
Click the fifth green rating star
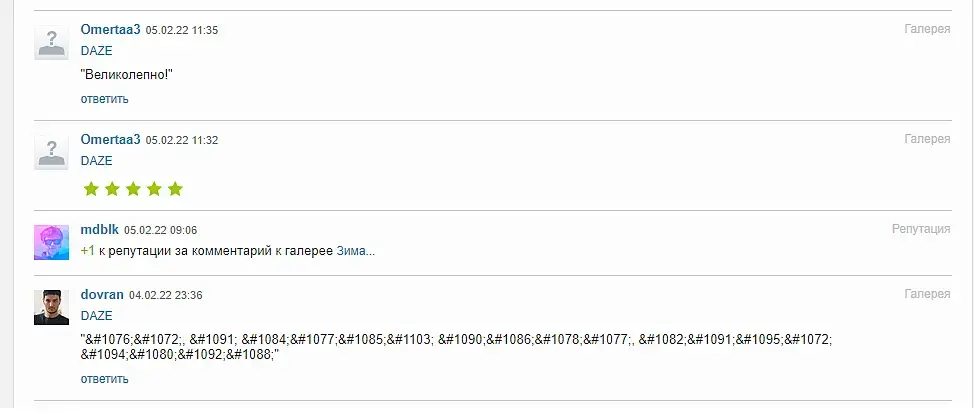(175, 189)
